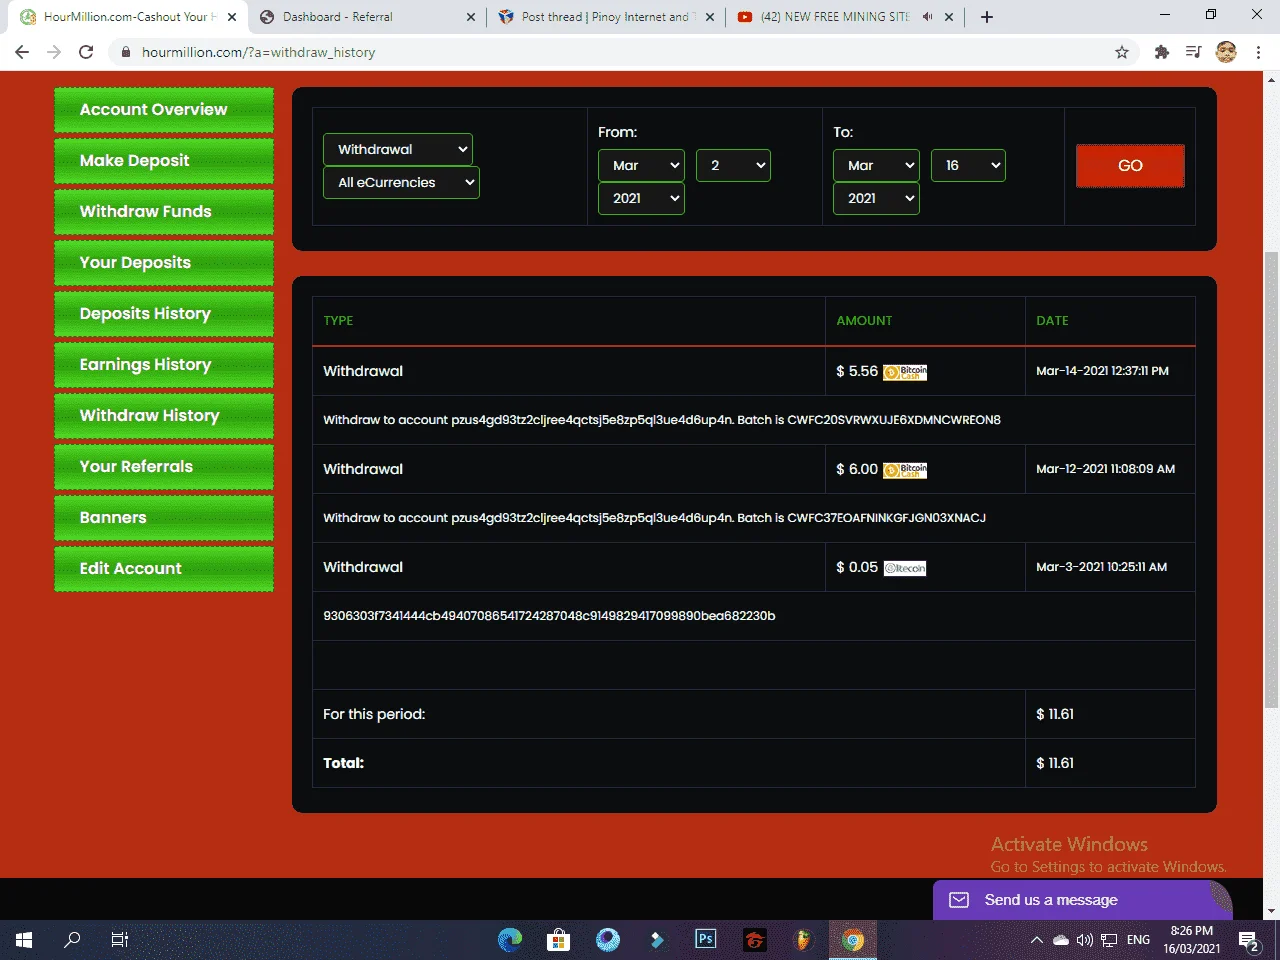Open a new browser tab
This screenshot has width=1280, height=960.
(x=987, y=17)
